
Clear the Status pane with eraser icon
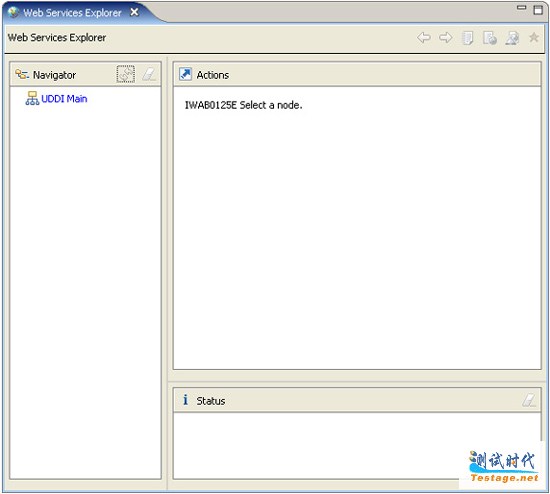529,400
